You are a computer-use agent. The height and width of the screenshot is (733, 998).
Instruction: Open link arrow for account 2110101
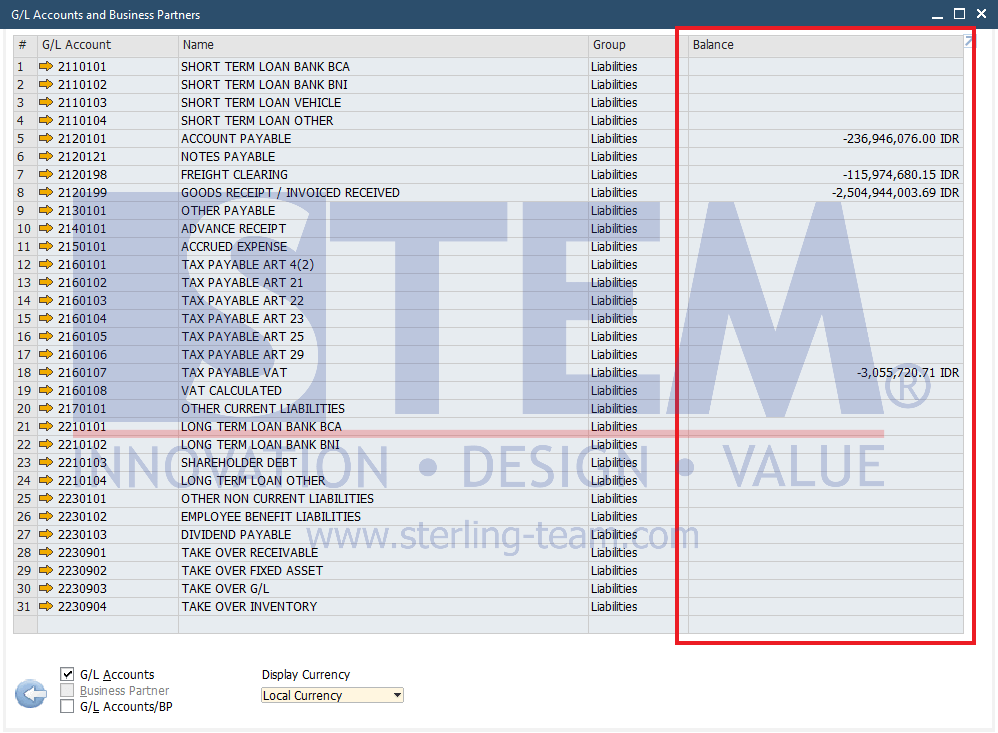click(x=46, y=66)
